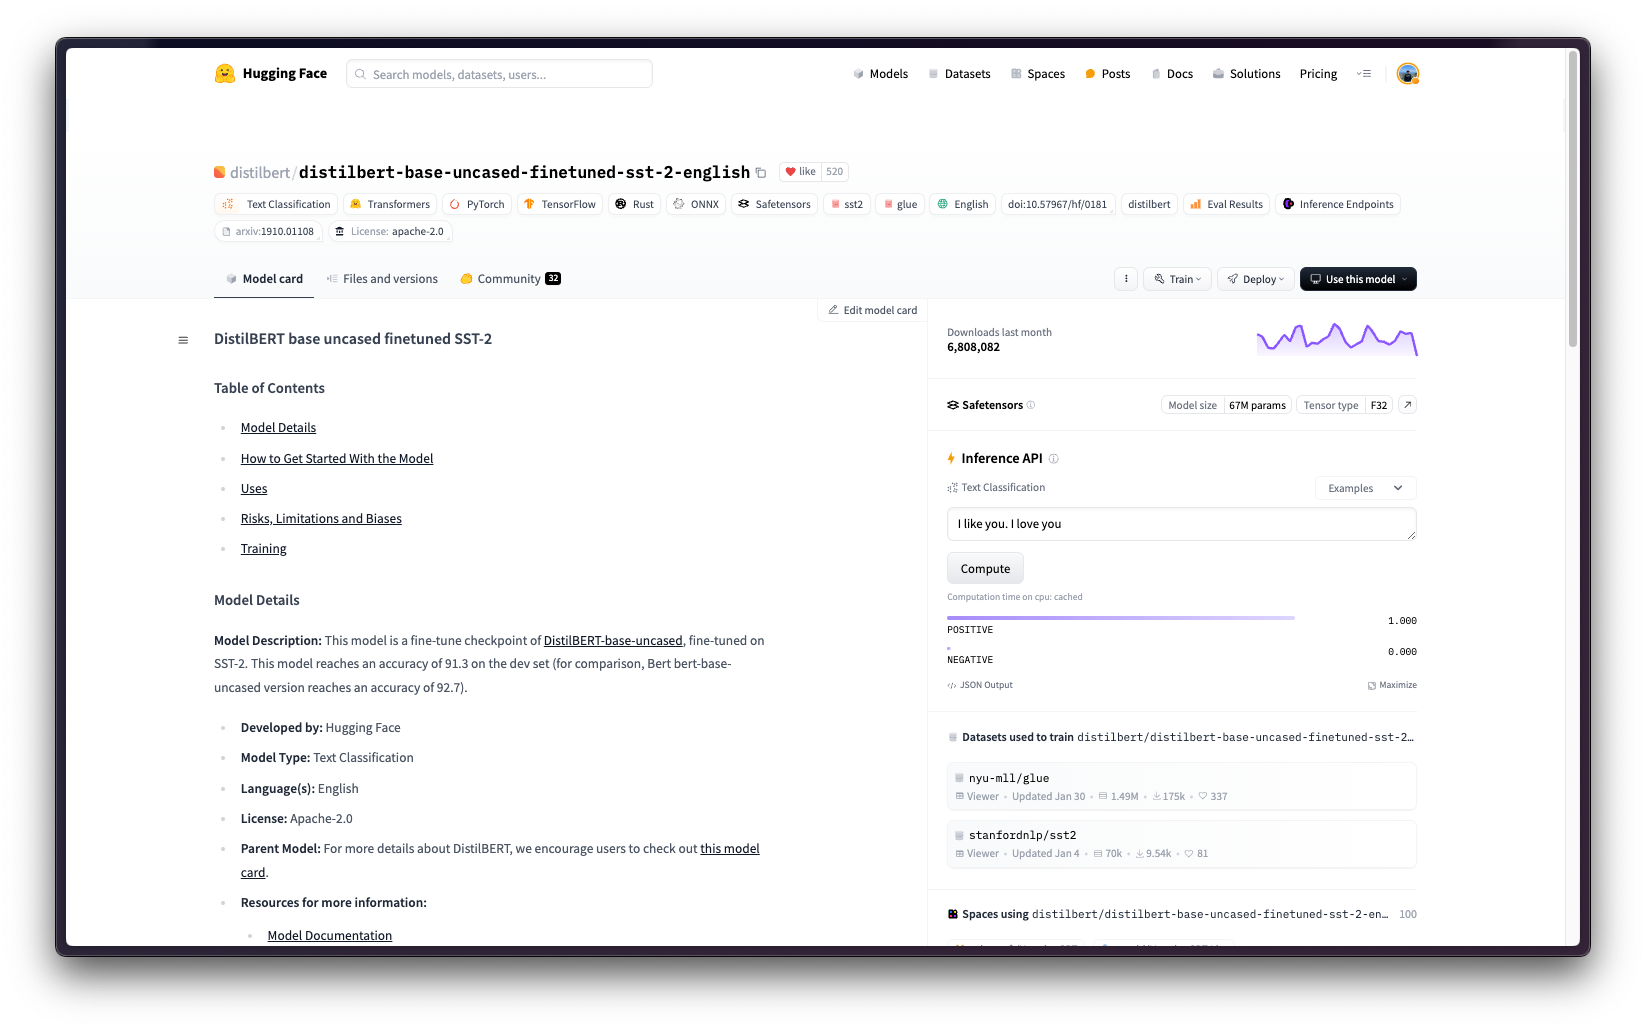Expand the Train dropdown
The image size is (1646, 1030).
point(1177,279)
